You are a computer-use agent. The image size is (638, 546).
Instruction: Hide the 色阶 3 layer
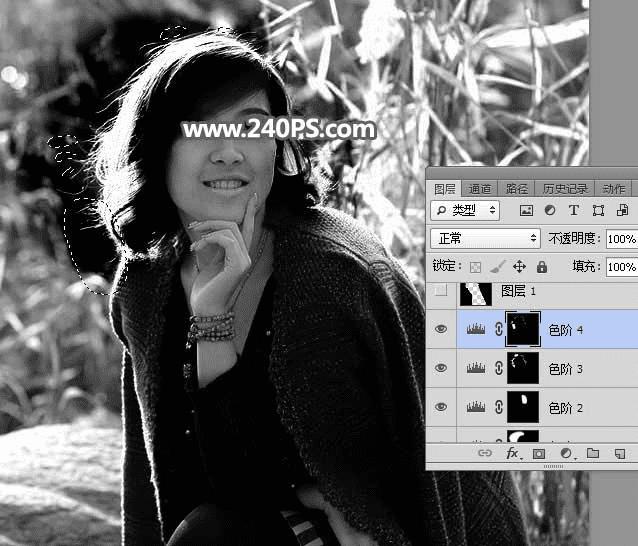[441, 368]
